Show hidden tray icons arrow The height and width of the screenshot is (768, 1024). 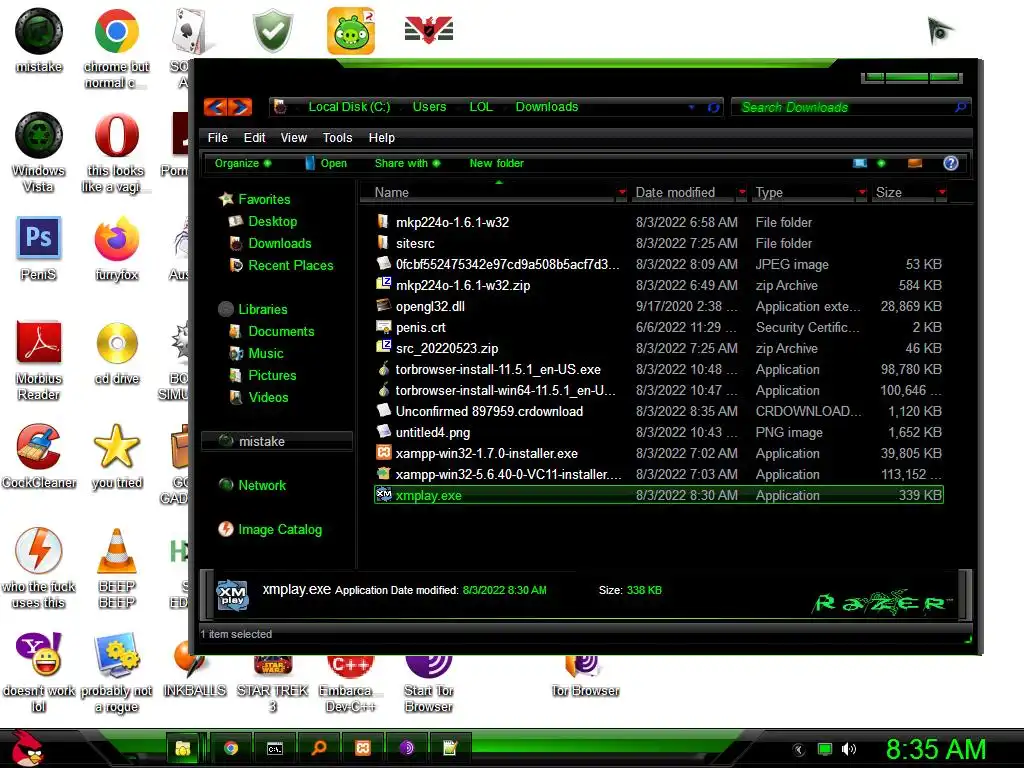pyautogui.click(x=799, y=750)
